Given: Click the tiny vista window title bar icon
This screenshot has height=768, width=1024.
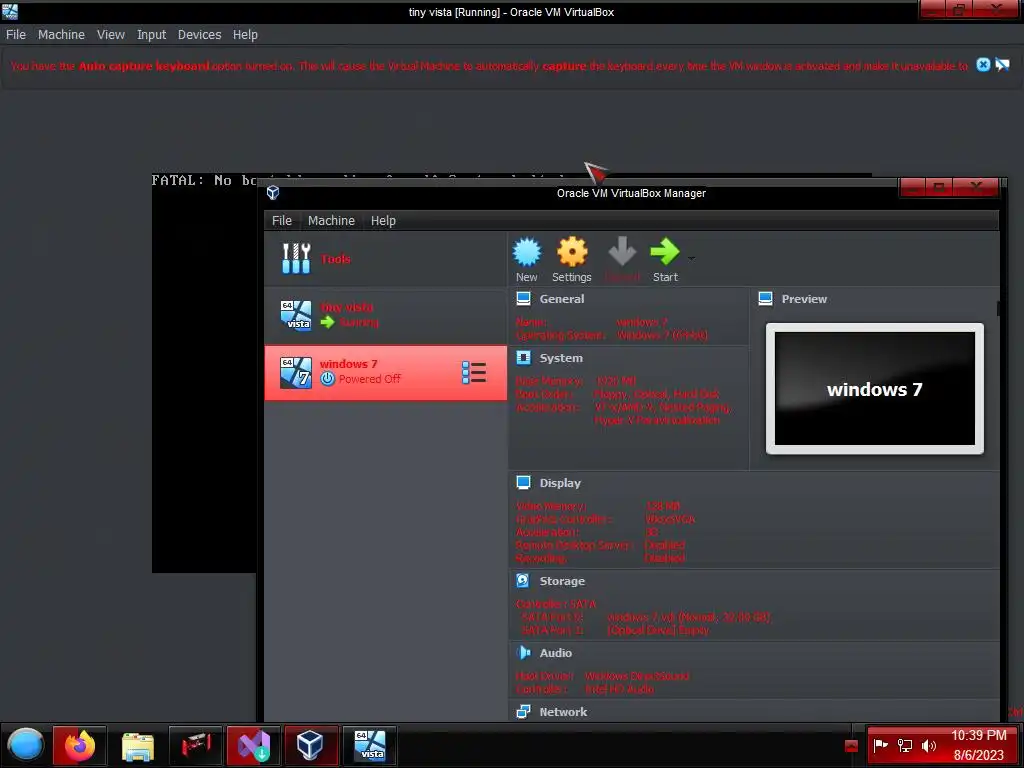Looking at the screenshot, I should point(10,11).
